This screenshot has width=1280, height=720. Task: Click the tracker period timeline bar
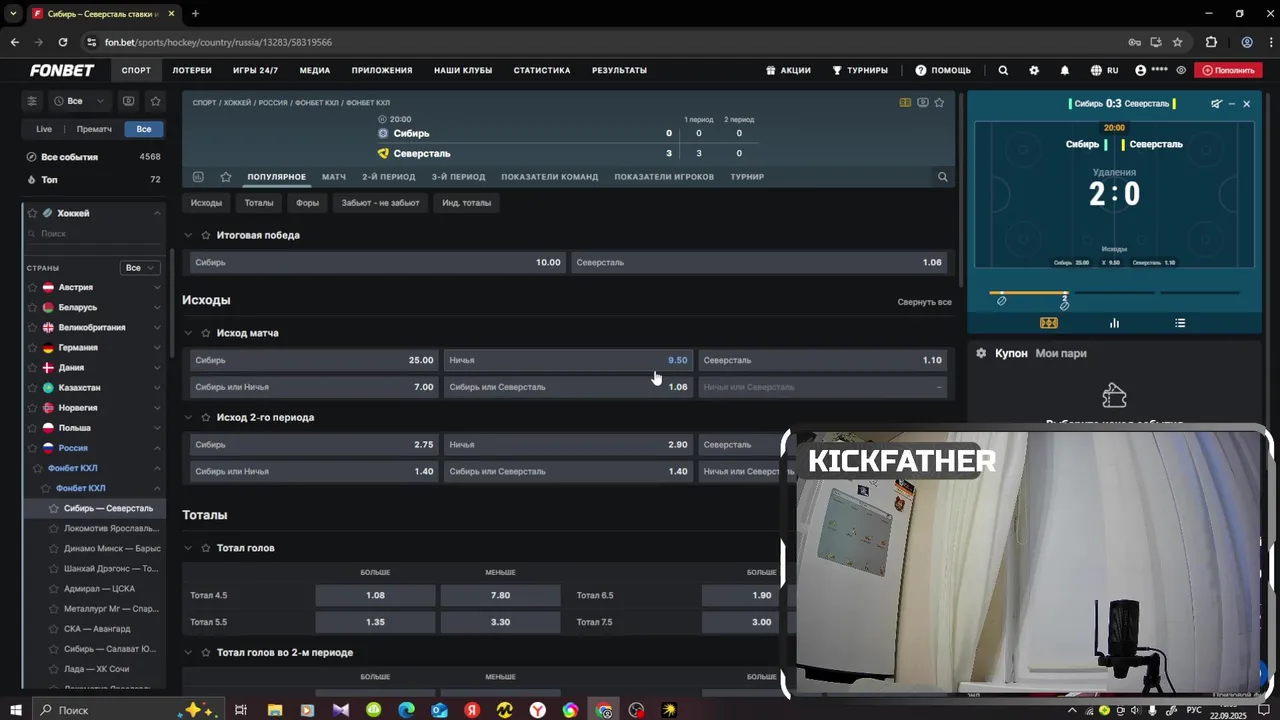point(1114,293)
